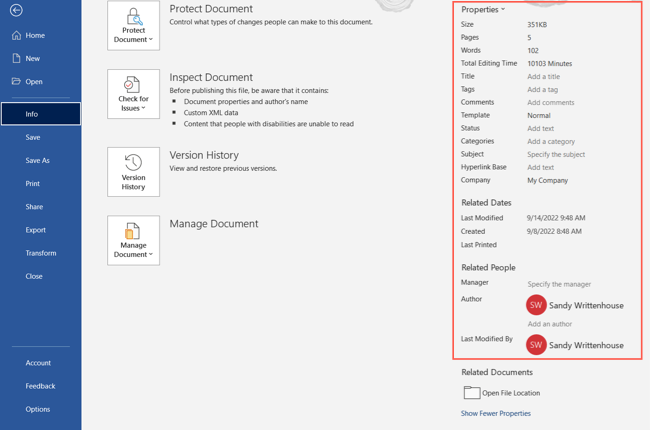The image size is (650, 430).
Task: Click the Add a title field
Action: 543,77
